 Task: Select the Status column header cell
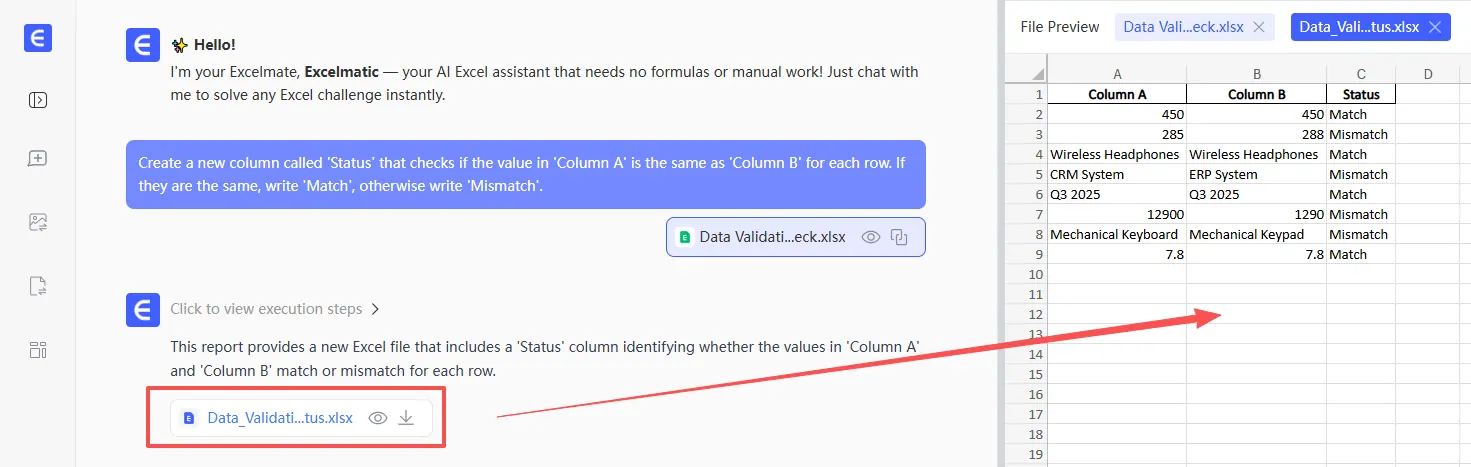click(1360, 94)
